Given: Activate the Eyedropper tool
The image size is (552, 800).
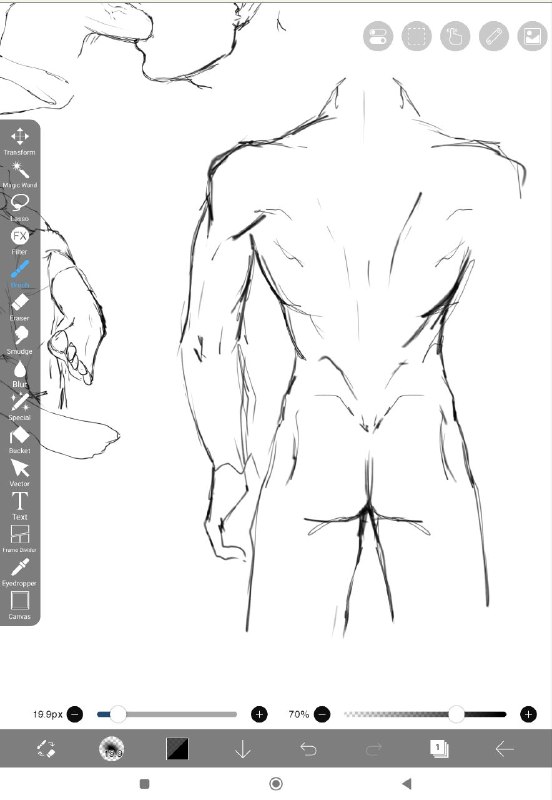Looking at the screenshot, I should 19,572.
